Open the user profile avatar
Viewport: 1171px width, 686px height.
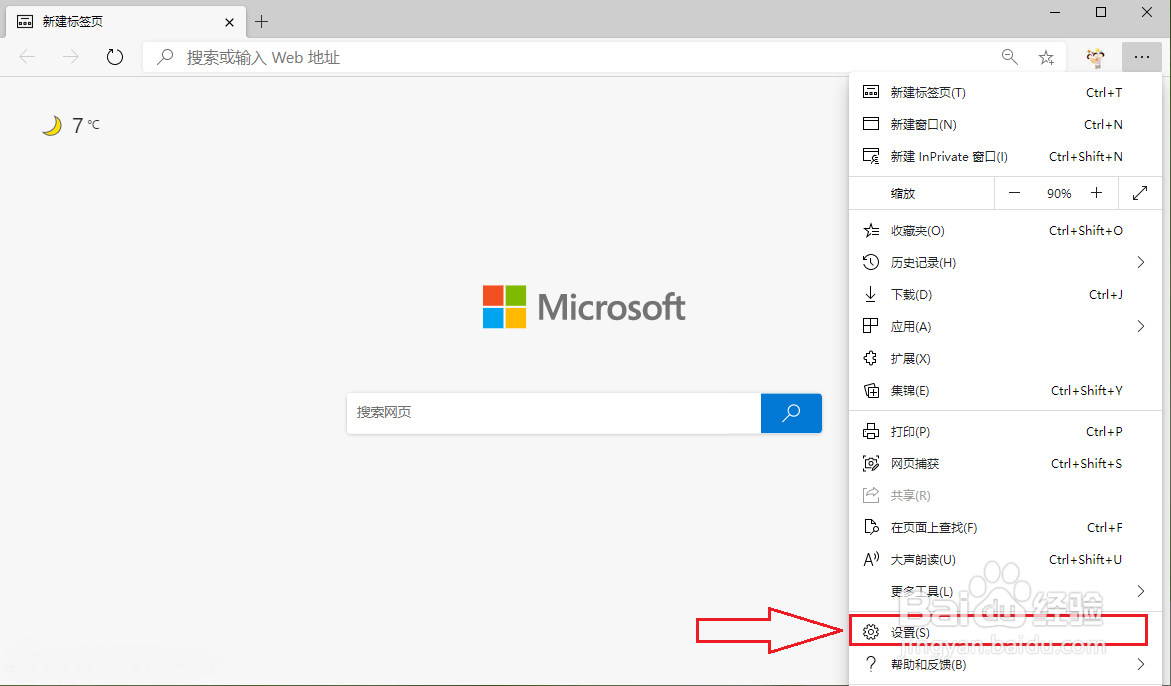(1096, 57)
